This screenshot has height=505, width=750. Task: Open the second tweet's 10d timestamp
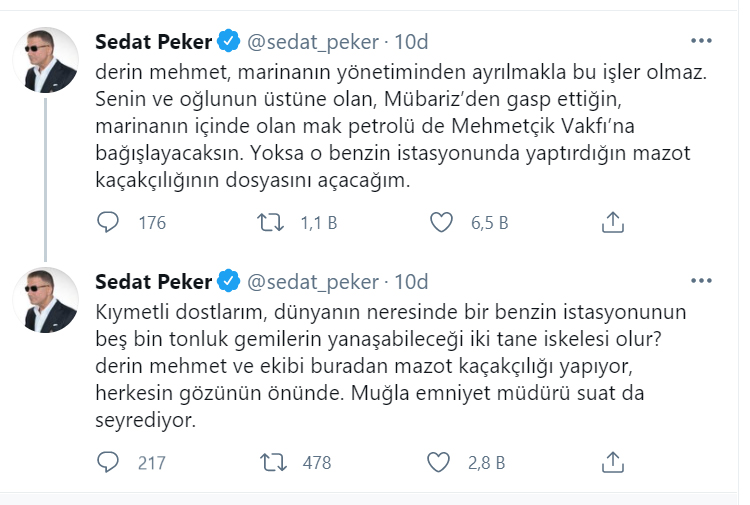click(x=412, y=281)
